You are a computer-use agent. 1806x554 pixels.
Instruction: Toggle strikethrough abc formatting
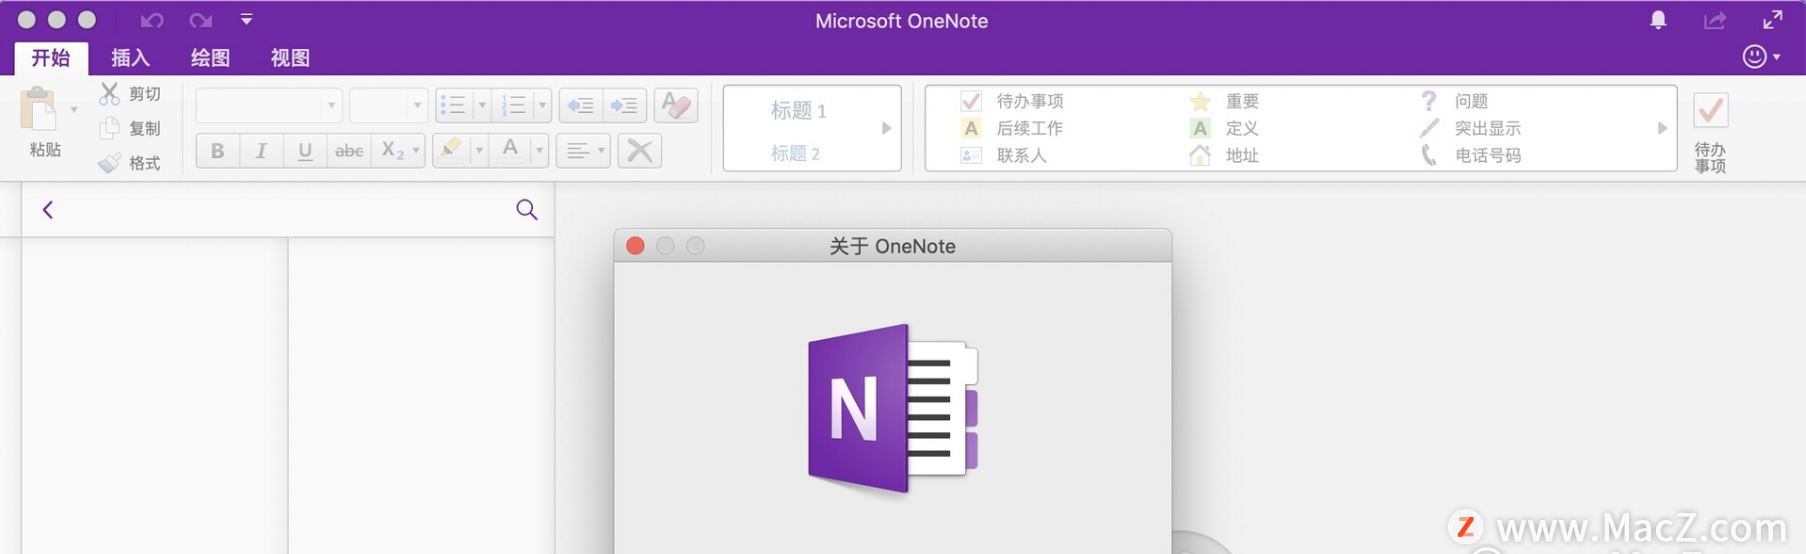point(348,151)
